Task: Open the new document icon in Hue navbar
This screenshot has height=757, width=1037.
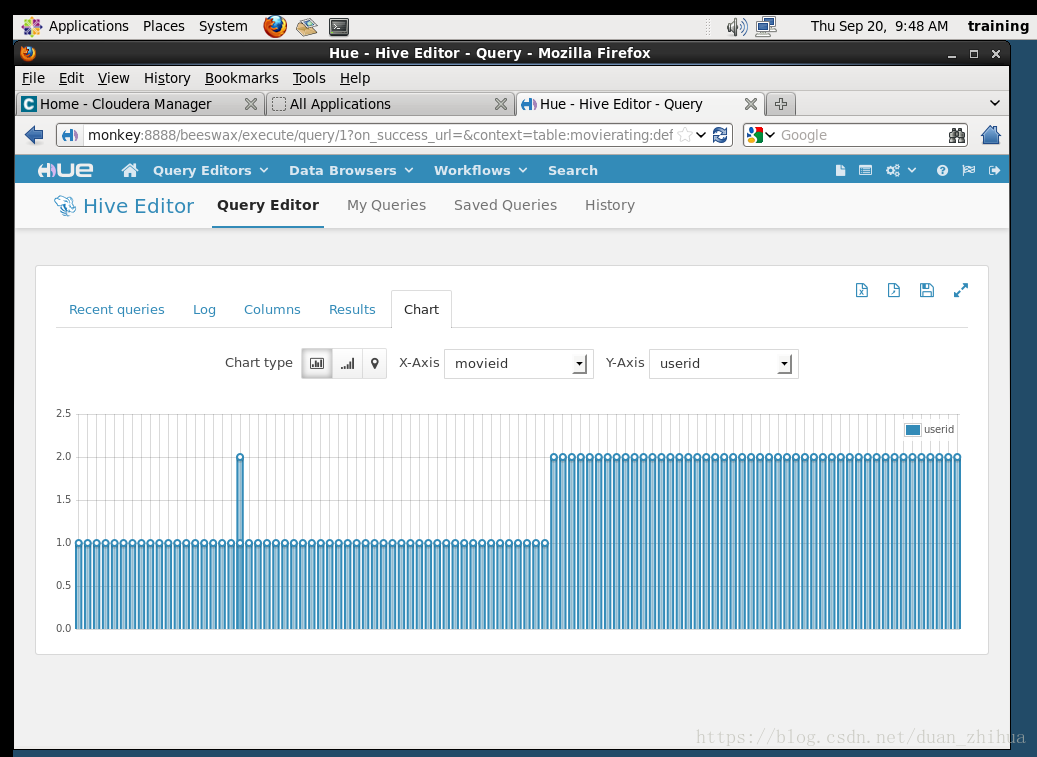Action: coord(841,171)
